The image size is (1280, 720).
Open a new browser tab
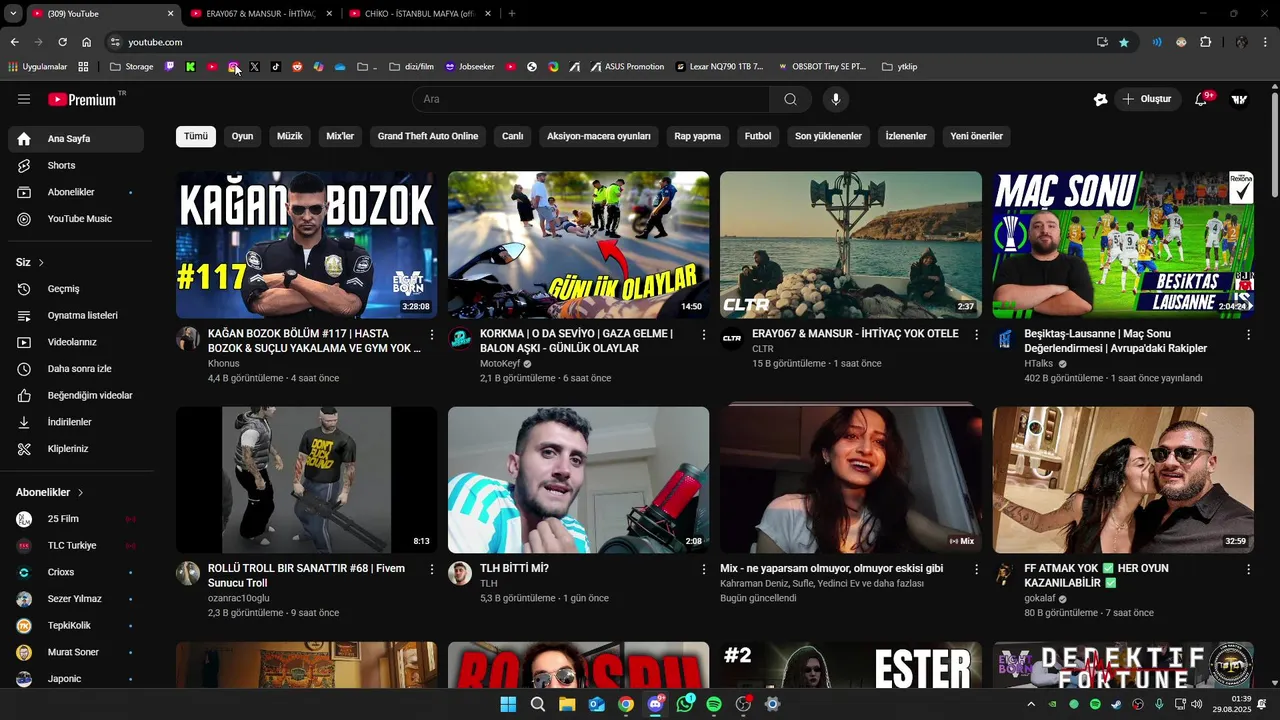[512, 14]
